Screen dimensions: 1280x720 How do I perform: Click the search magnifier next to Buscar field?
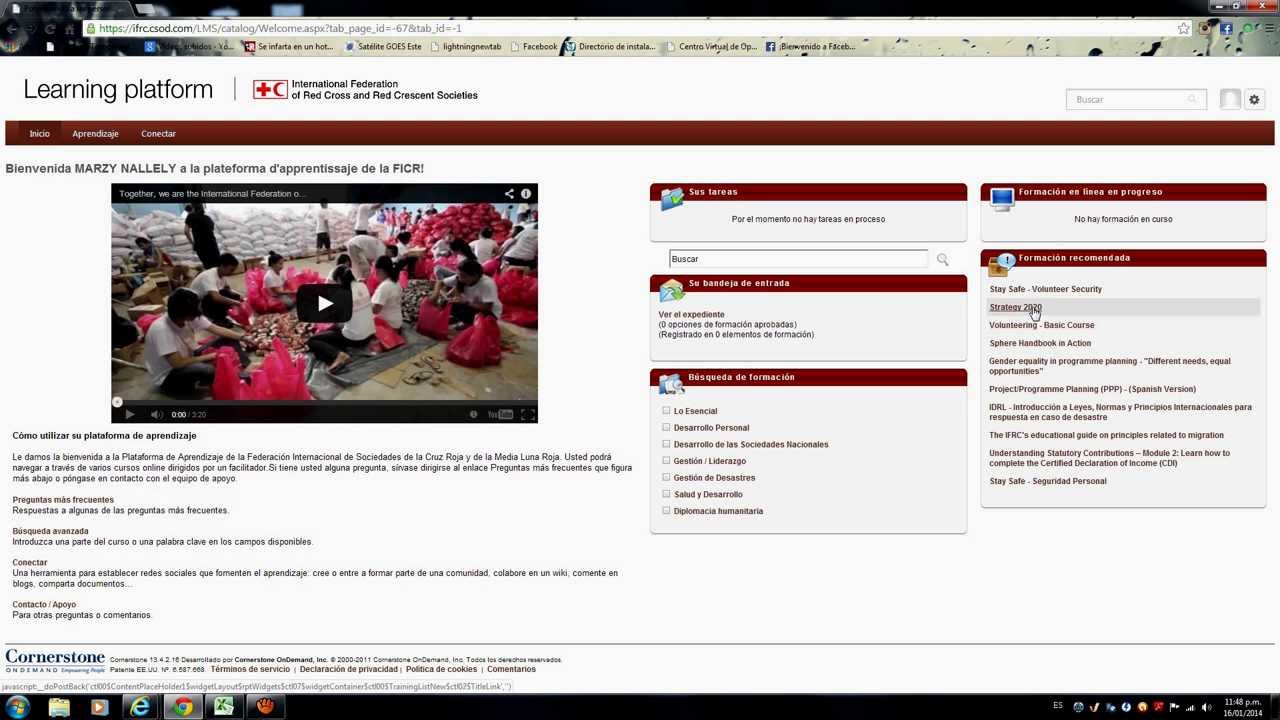tap(942, 259)
